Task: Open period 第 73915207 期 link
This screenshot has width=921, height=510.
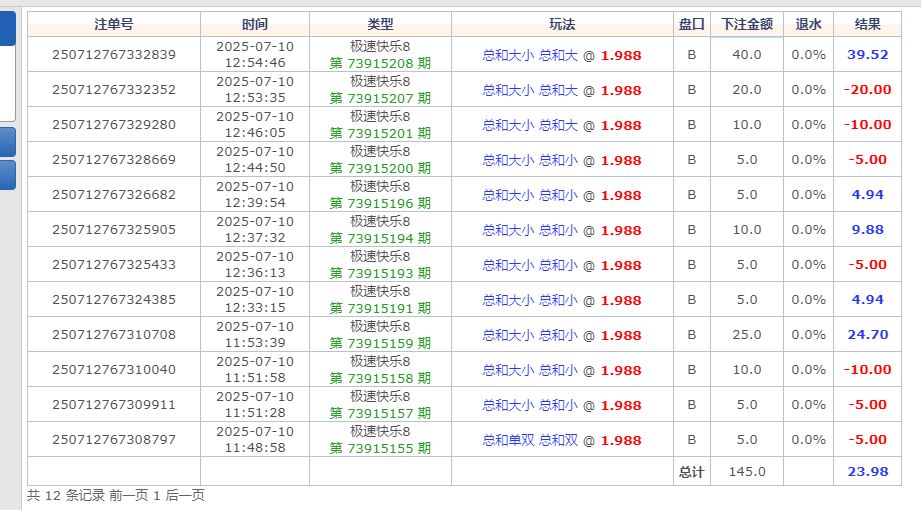Action: 380,99
